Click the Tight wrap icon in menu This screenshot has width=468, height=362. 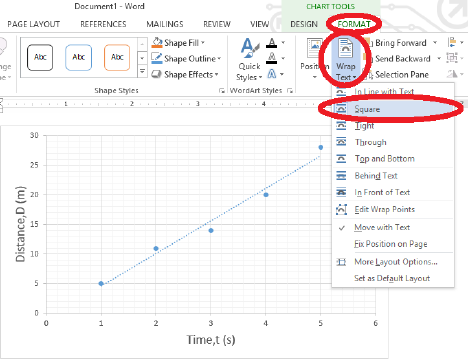(x=341, y=126)
